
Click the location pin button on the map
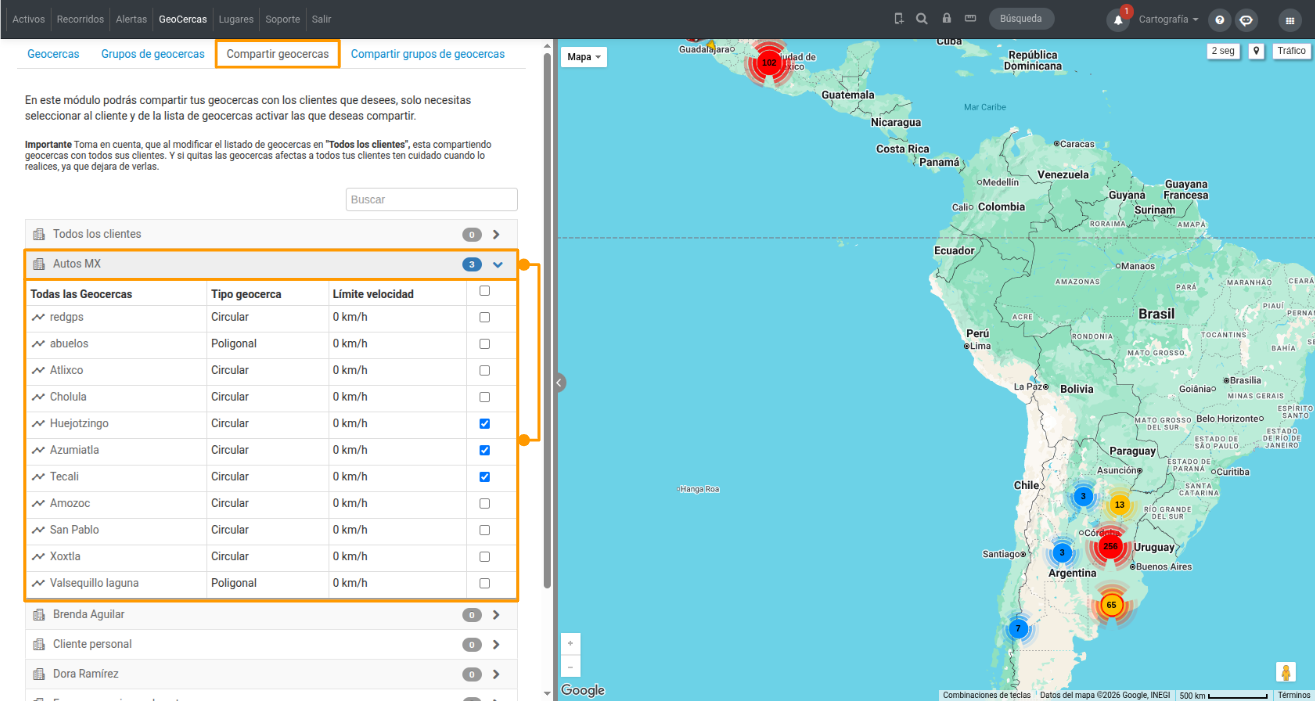(1256, 51)
